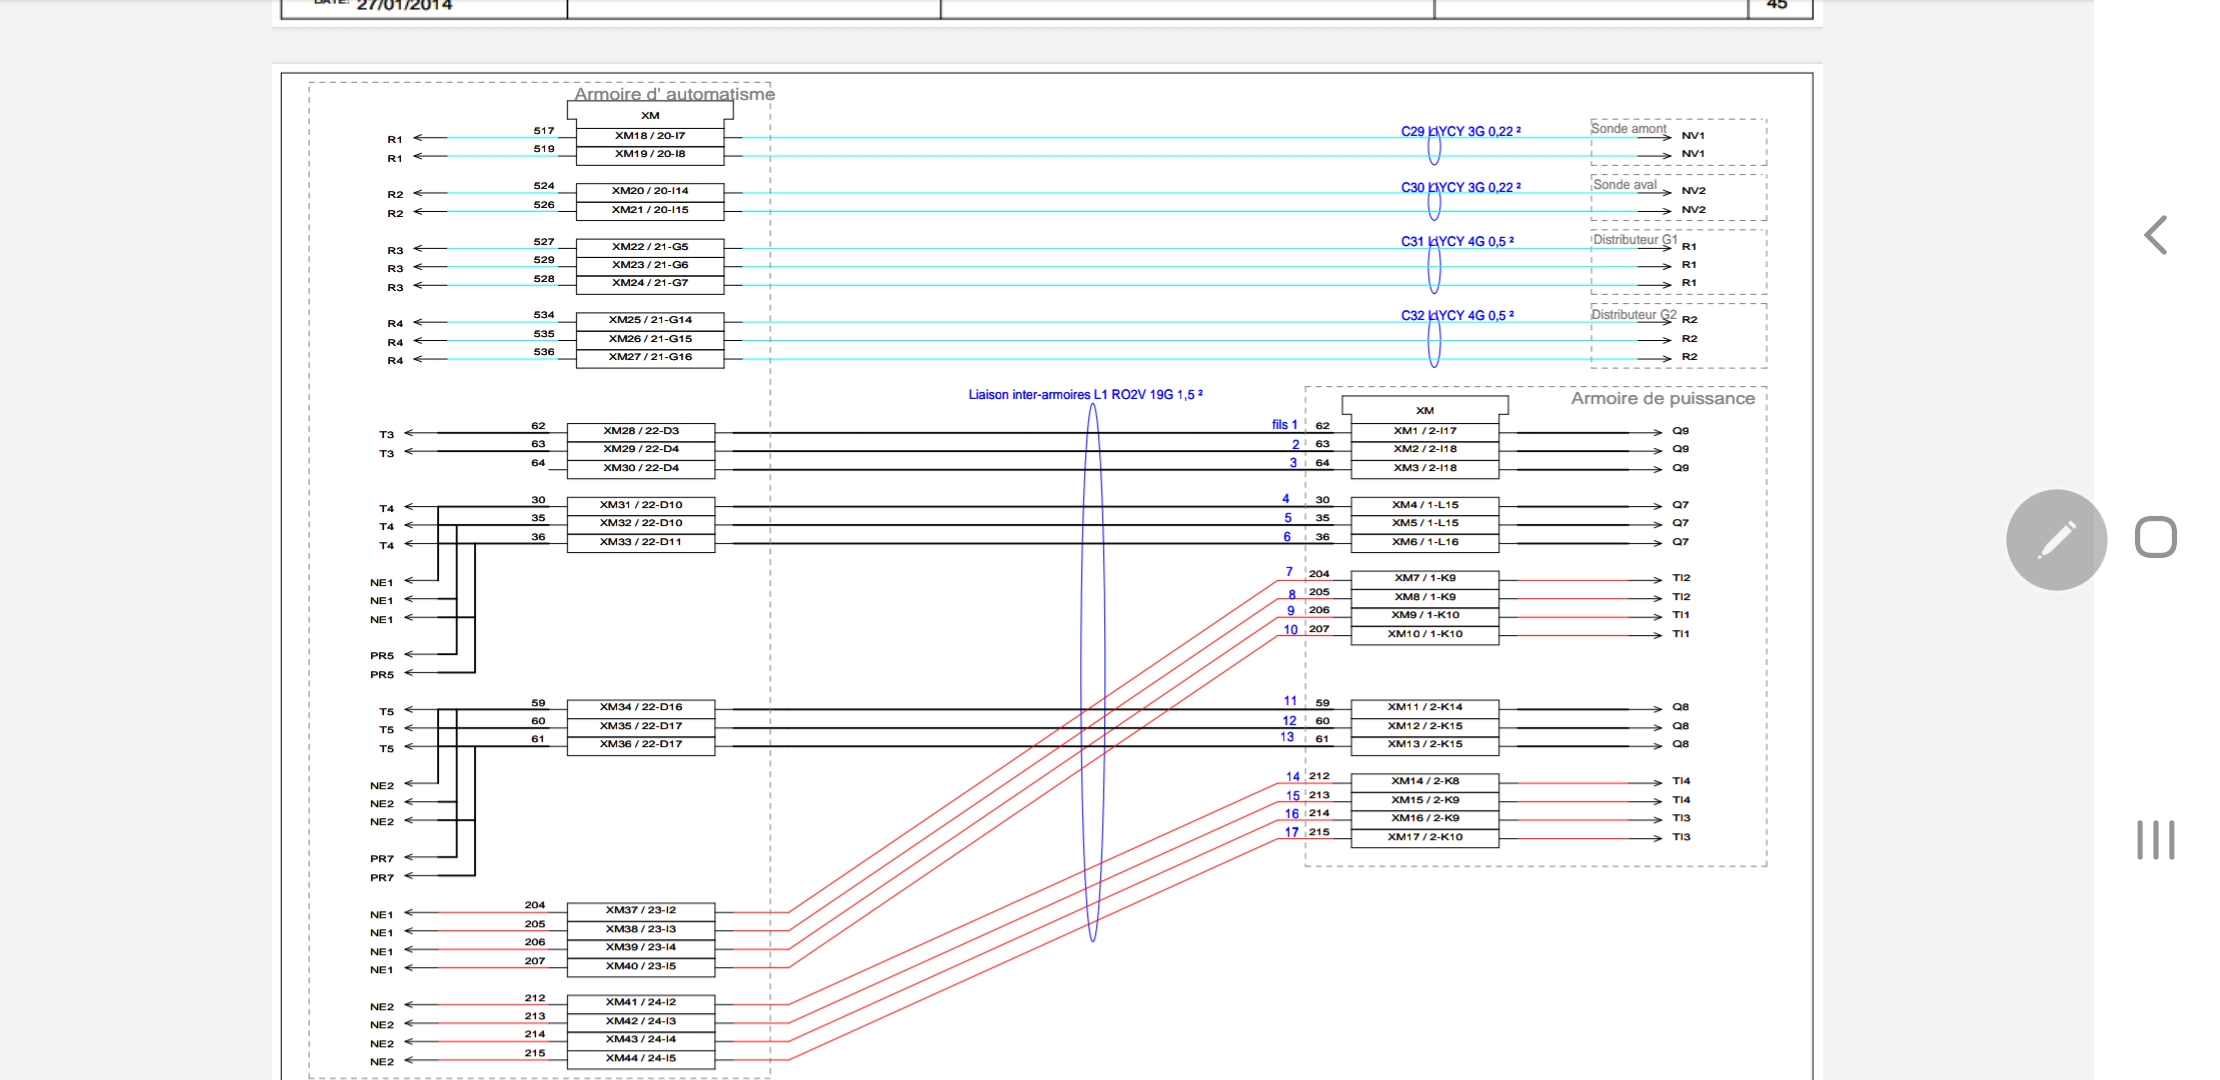Screen dimensions: 2220x1080
Task: Select terminal box XM18 / 20-I7
Action: tap(650, 136)
